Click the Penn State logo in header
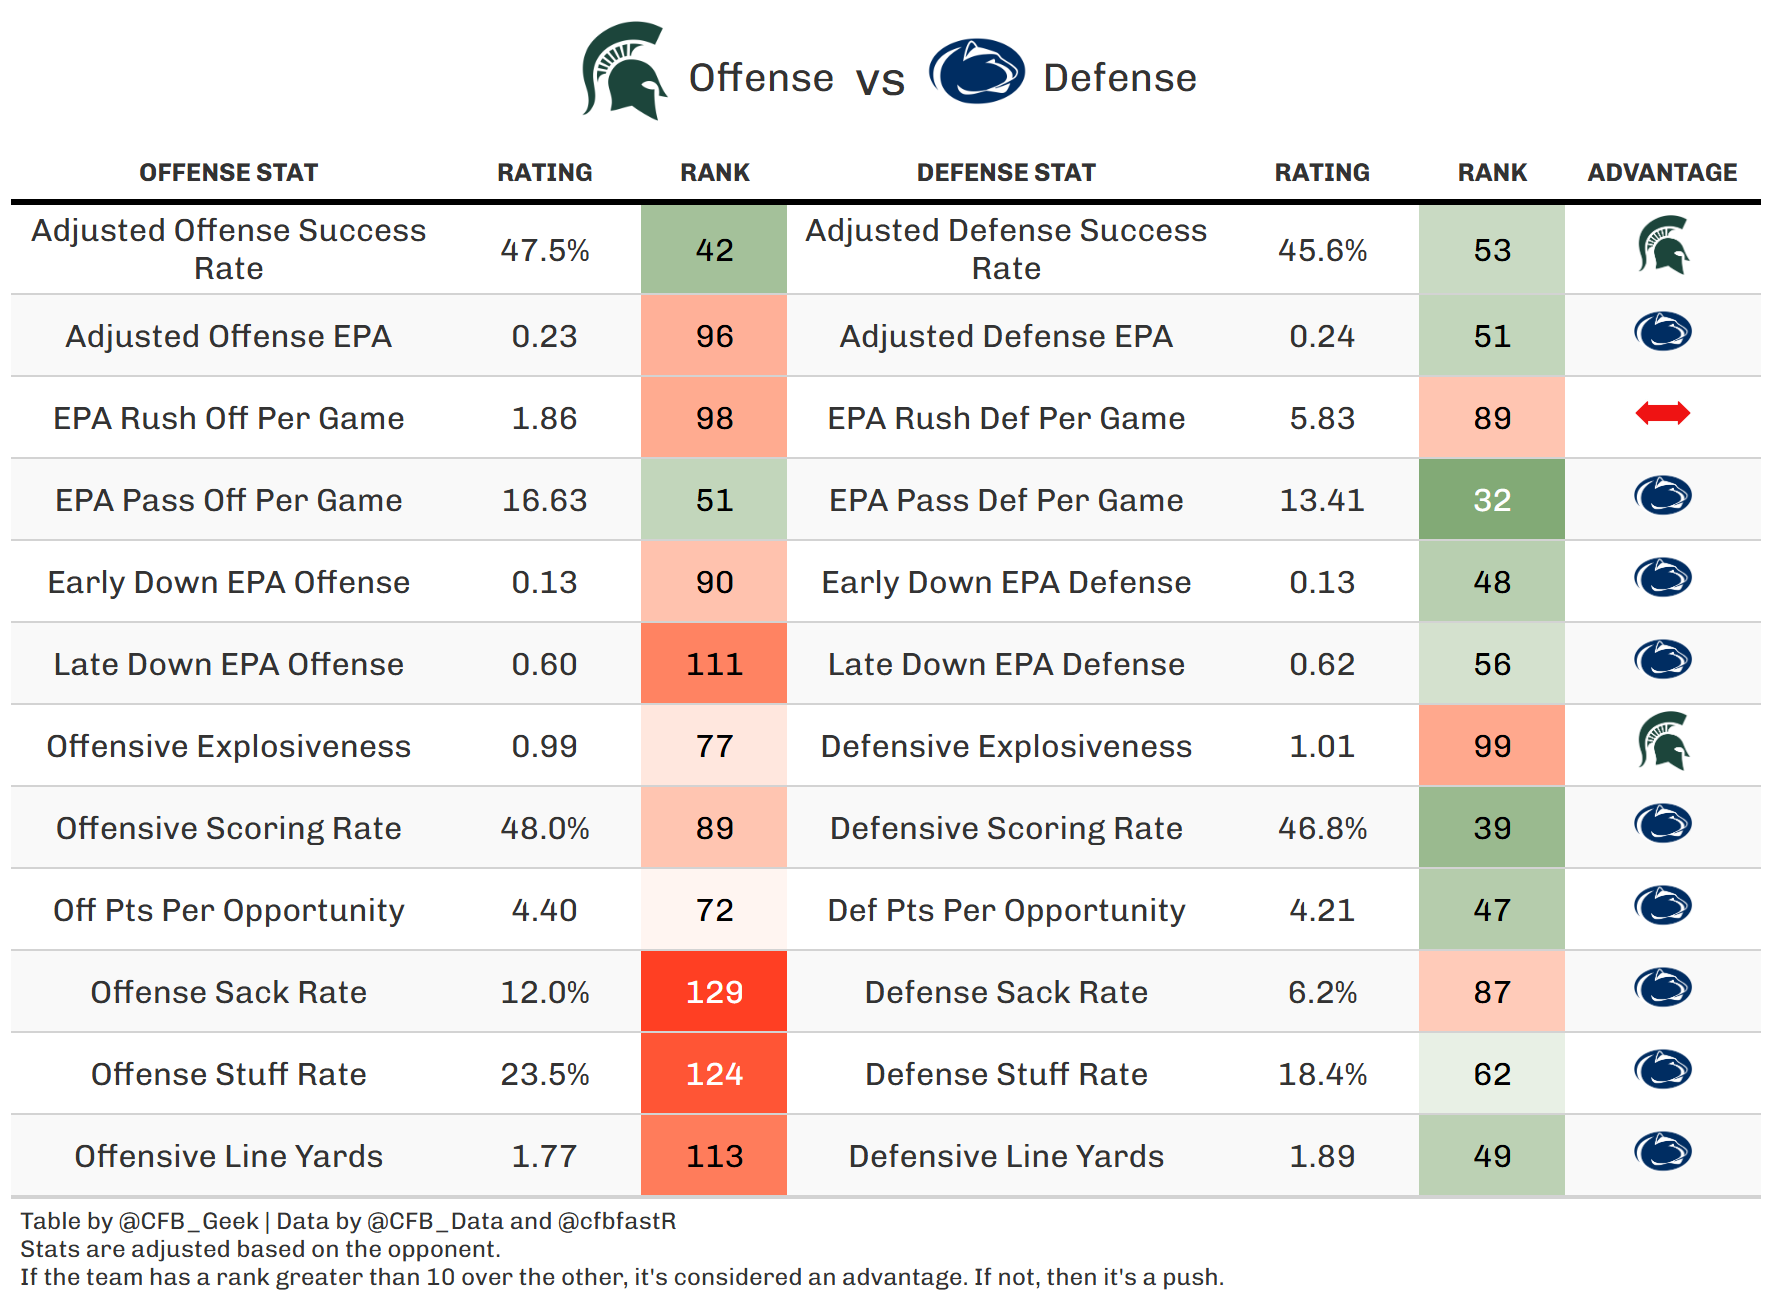 tap(976, 71)
